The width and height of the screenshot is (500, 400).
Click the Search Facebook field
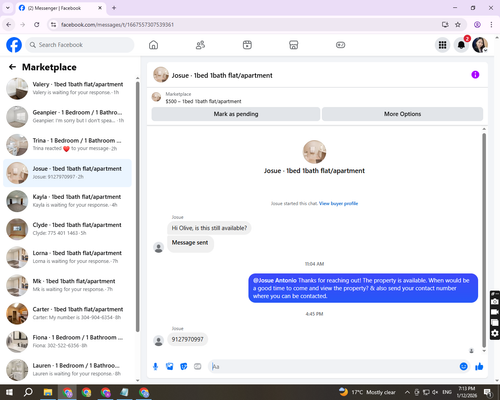click(80, 45)
